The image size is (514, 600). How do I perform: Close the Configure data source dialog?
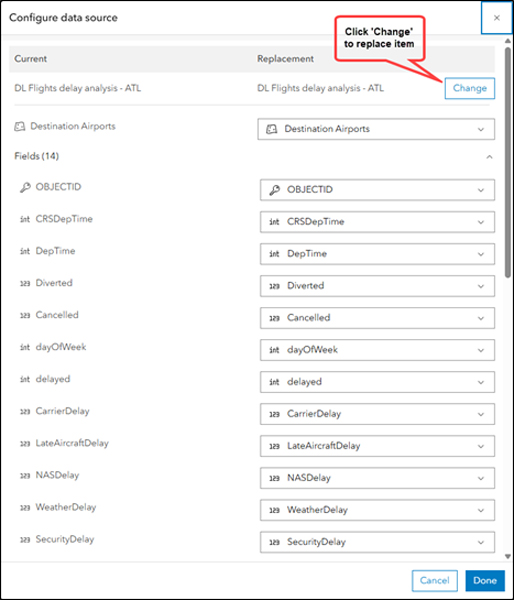tap(496, 18)
